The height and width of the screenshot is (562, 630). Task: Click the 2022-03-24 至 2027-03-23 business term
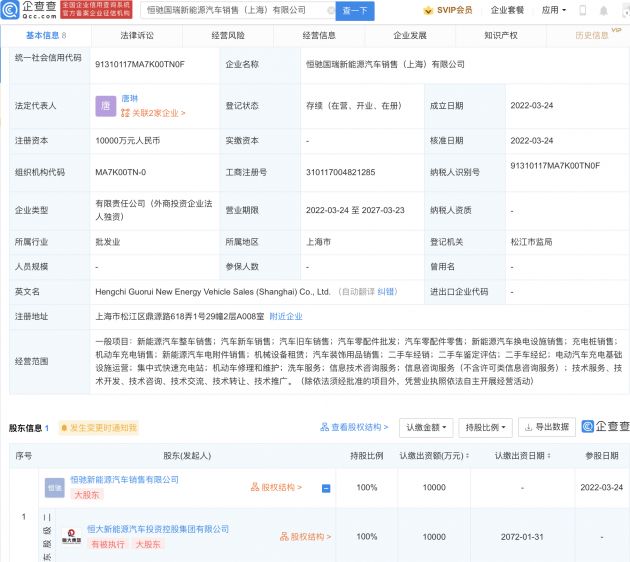(x=355, y=210)
